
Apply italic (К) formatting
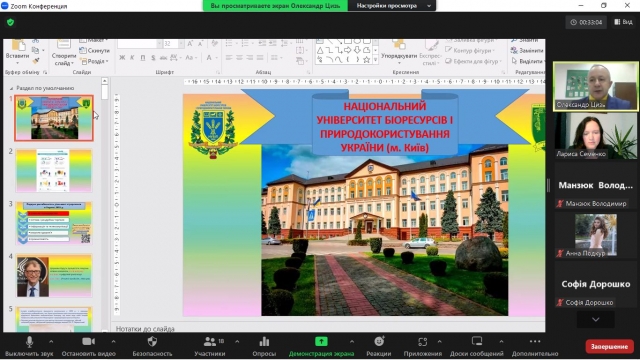point(132,58)
